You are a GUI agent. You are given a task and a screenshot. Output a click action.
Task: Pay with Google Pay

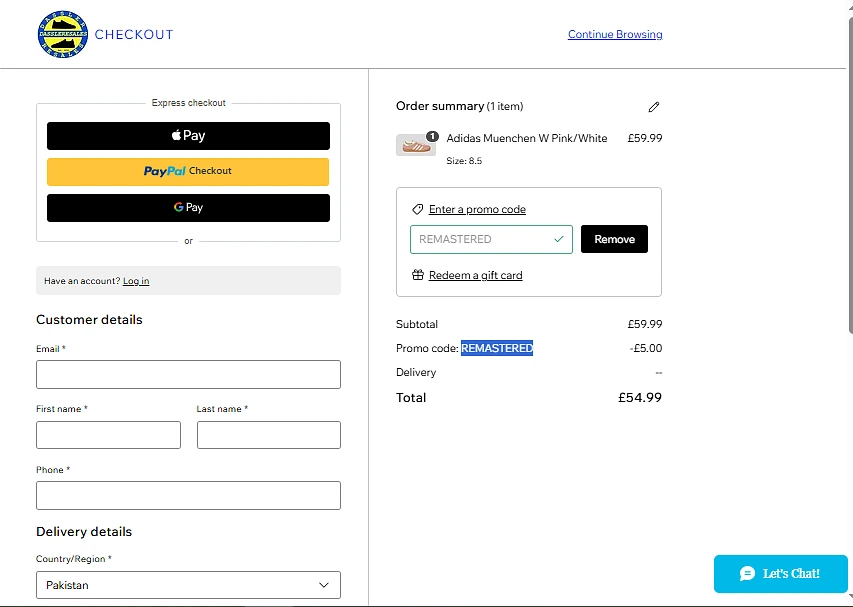188,208
